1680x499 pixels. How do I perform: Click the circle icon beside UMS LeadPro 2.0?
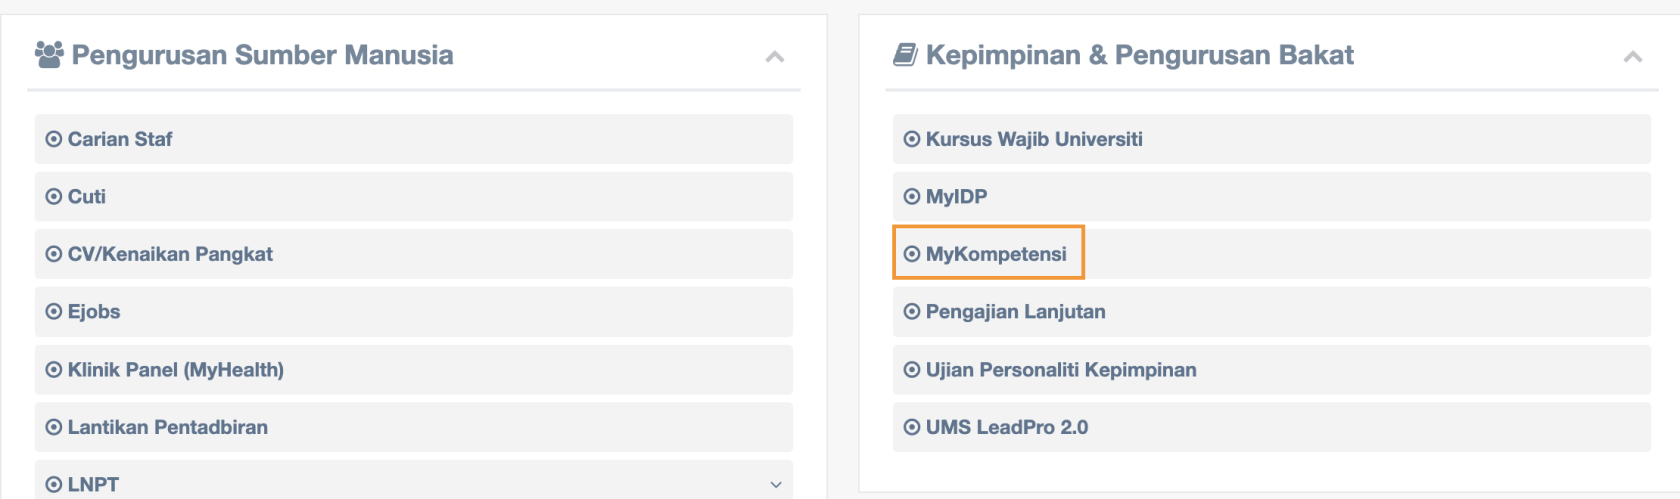pyautogui.click(x=912, y=427)
